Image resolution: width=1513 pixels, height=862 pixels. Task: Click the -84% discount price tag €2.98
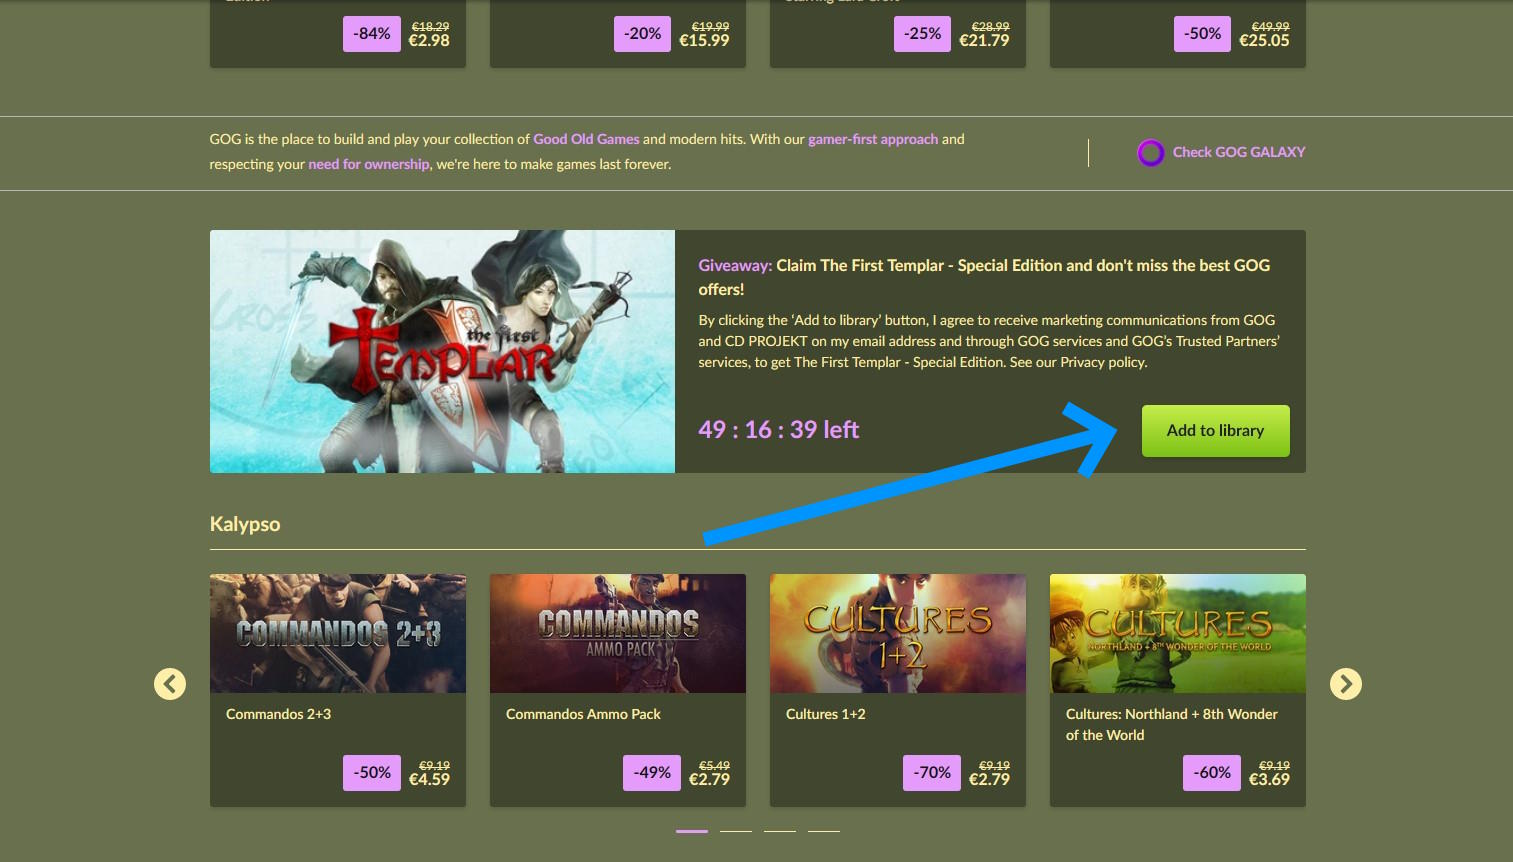click(398, 34)
